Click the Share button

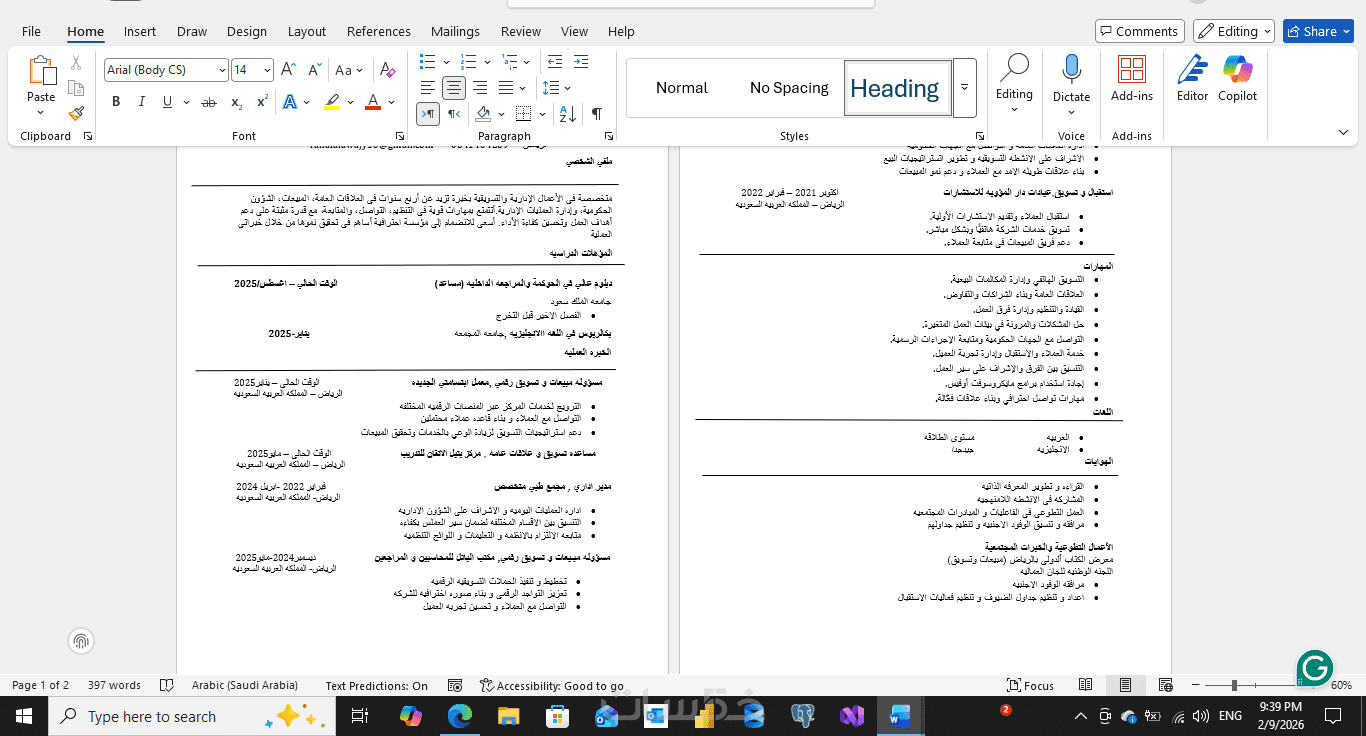[1319, 31]
